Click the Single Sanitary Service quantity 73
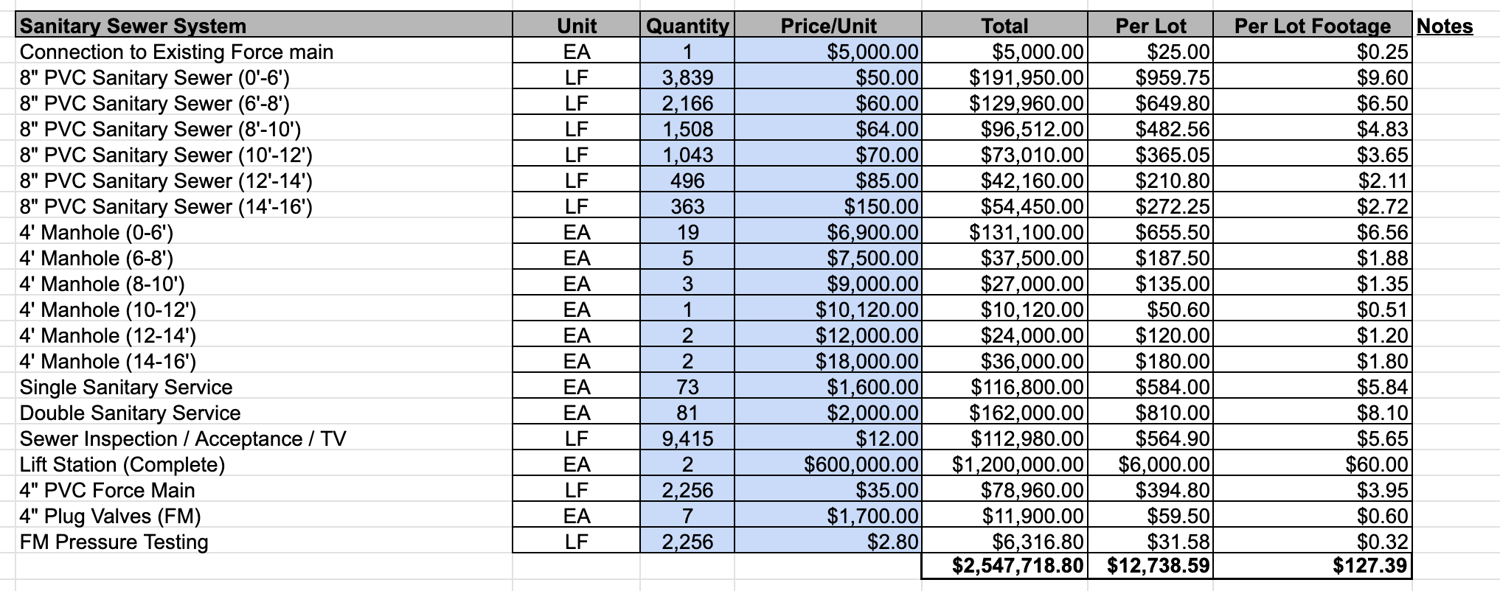 point(688,388)
